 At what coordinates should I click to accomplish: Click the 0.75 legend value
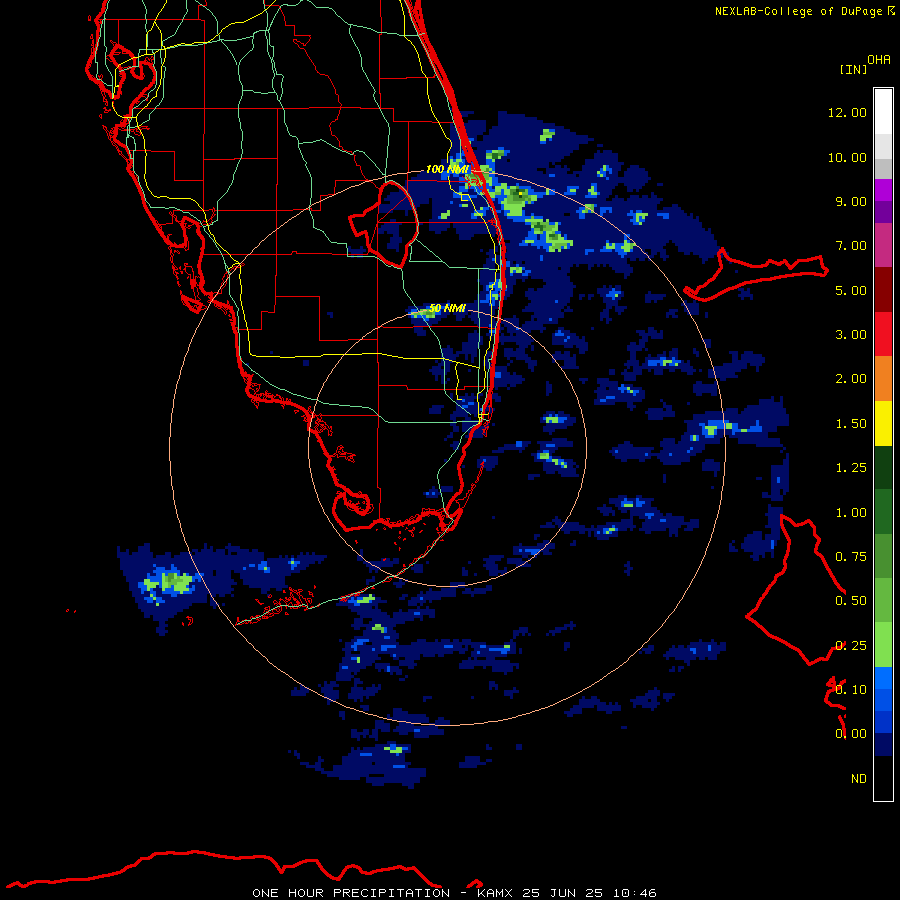850,557
